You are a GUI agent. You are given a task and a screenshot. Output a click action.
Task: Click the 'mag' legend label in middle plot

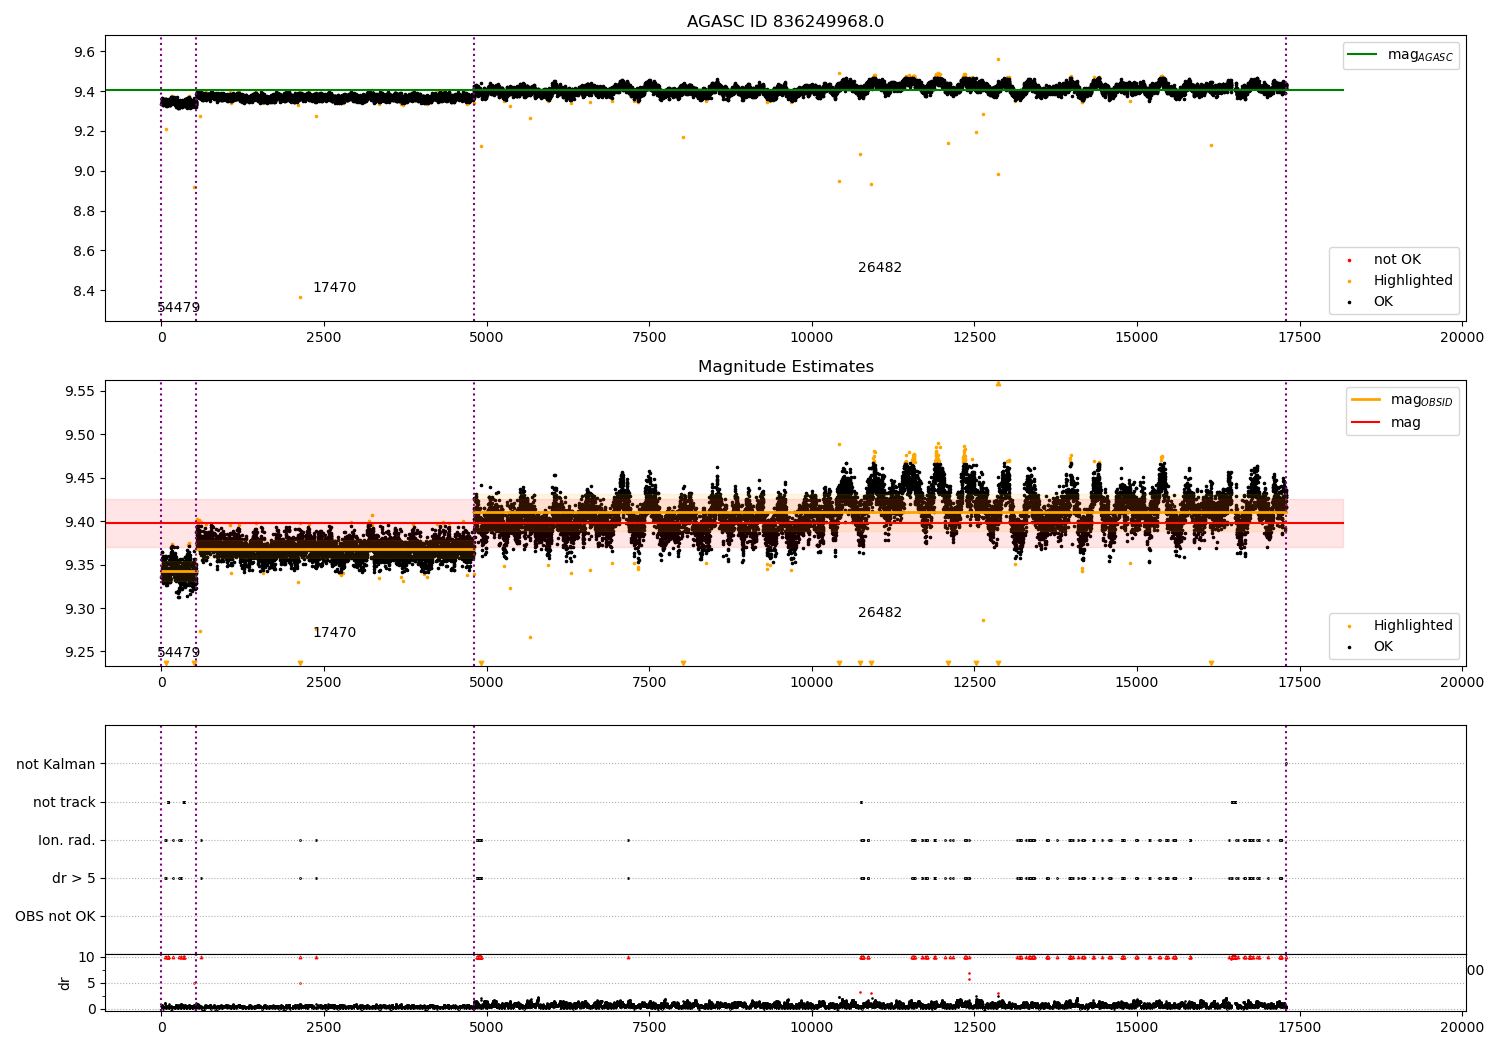pos(1405,423)
